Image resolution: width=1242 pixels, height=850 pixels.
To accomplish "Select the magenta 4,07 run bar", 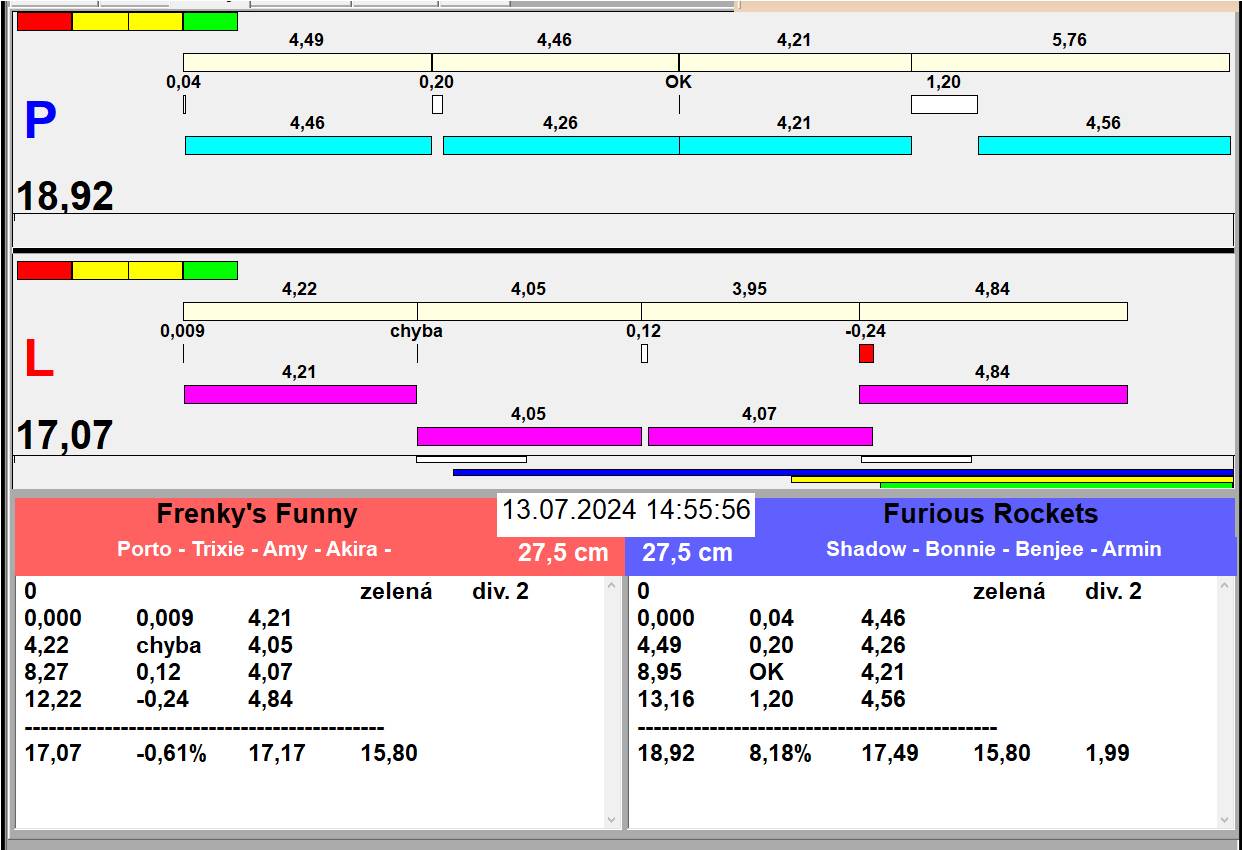I will 760,436.
